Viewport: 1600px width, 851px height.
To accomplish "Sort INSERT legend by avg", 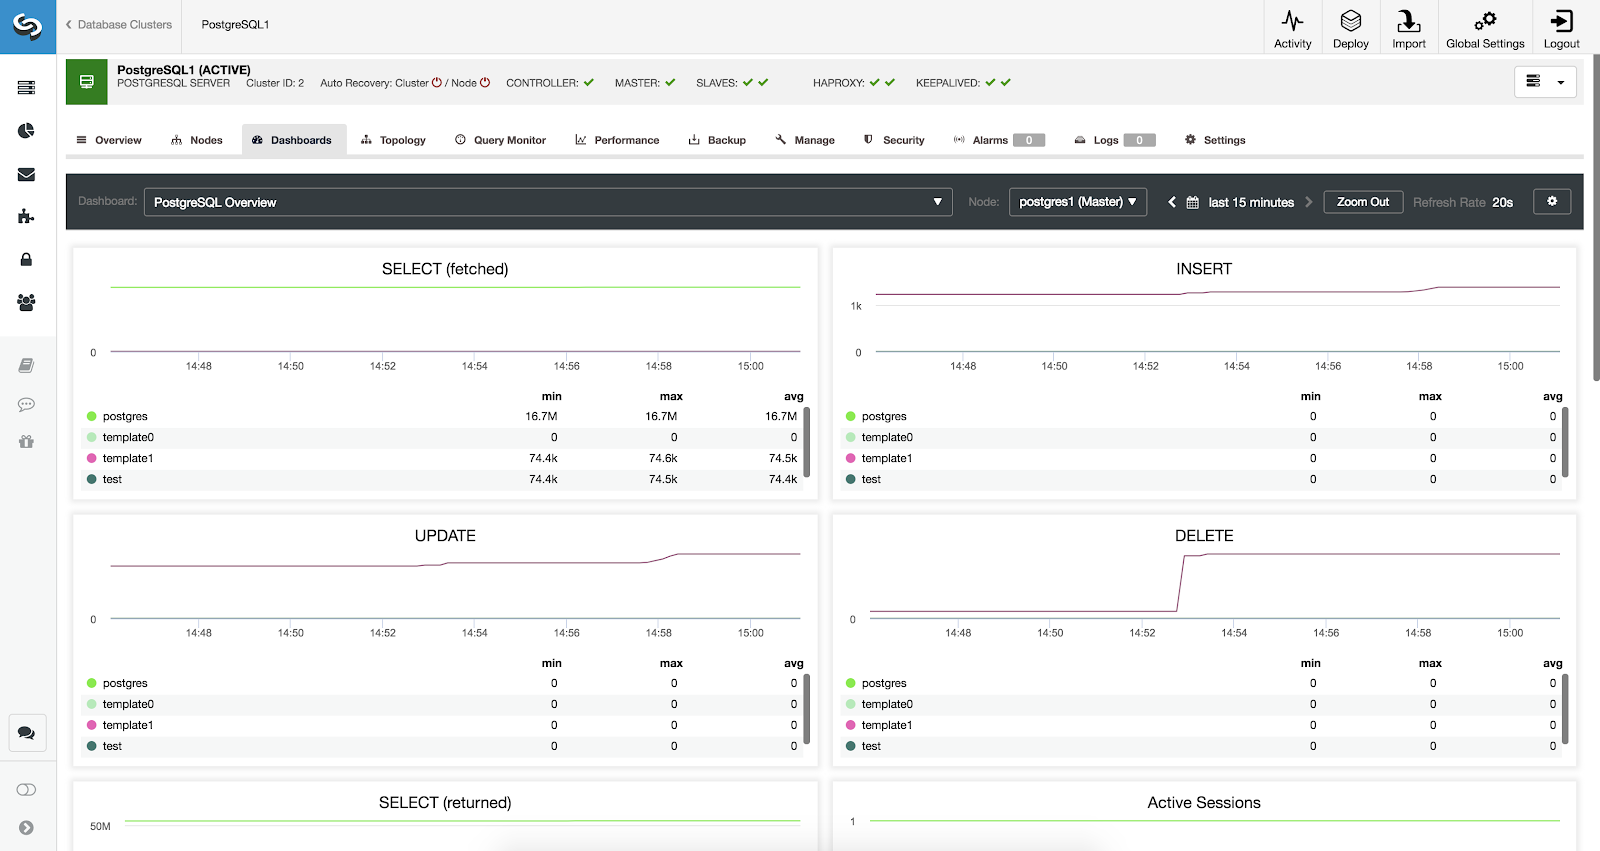I will [1552, 396].
